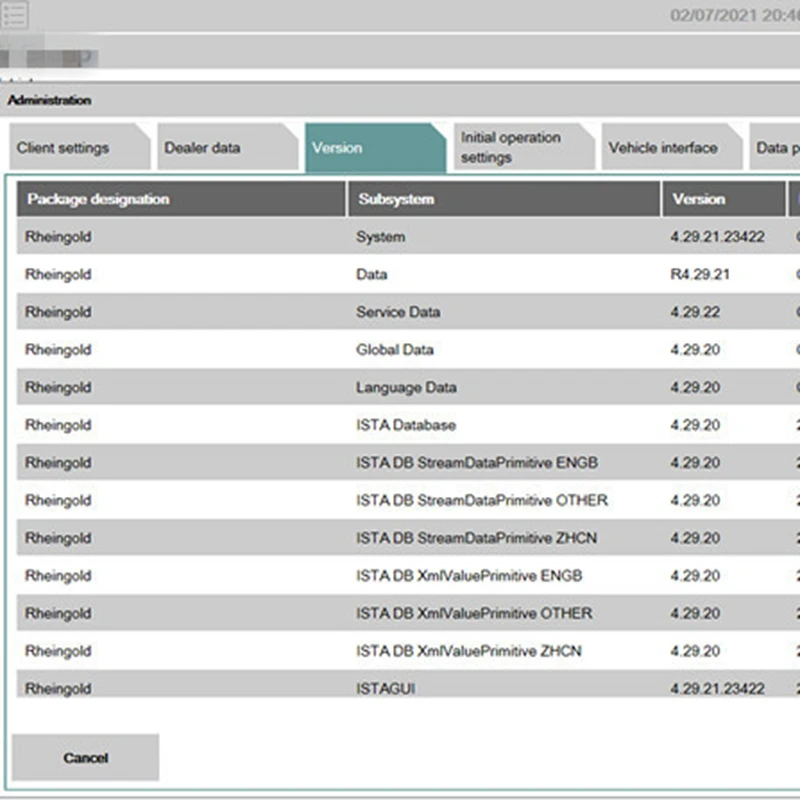Image resolution: width=800 pixels, height=800 pixels.
Task: Click Language Data version 4.29.20
Action: tap(695, 387)
